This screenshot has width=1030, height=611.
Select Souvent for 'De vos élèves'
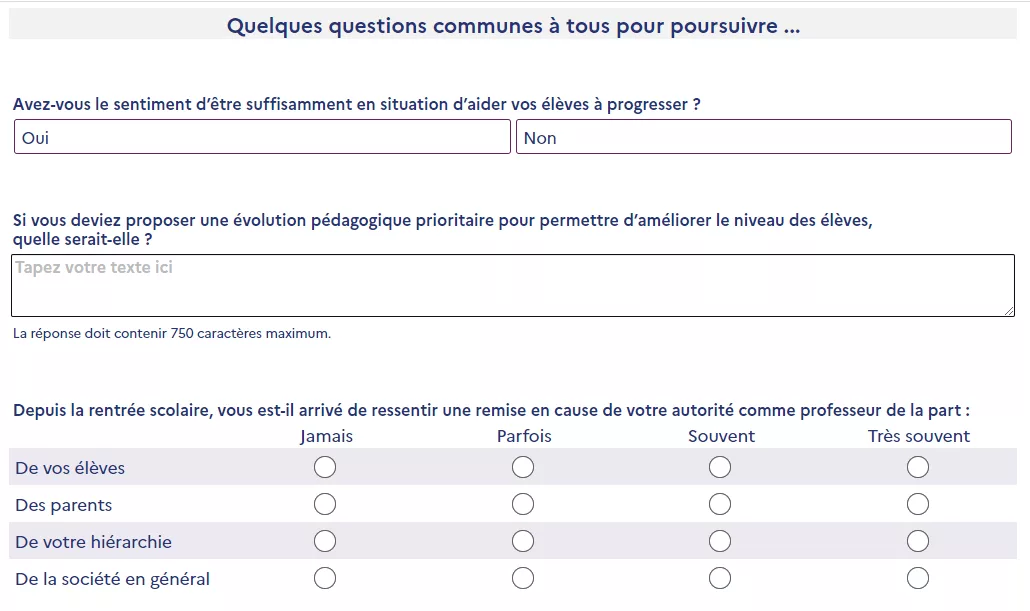click(720, 467)
